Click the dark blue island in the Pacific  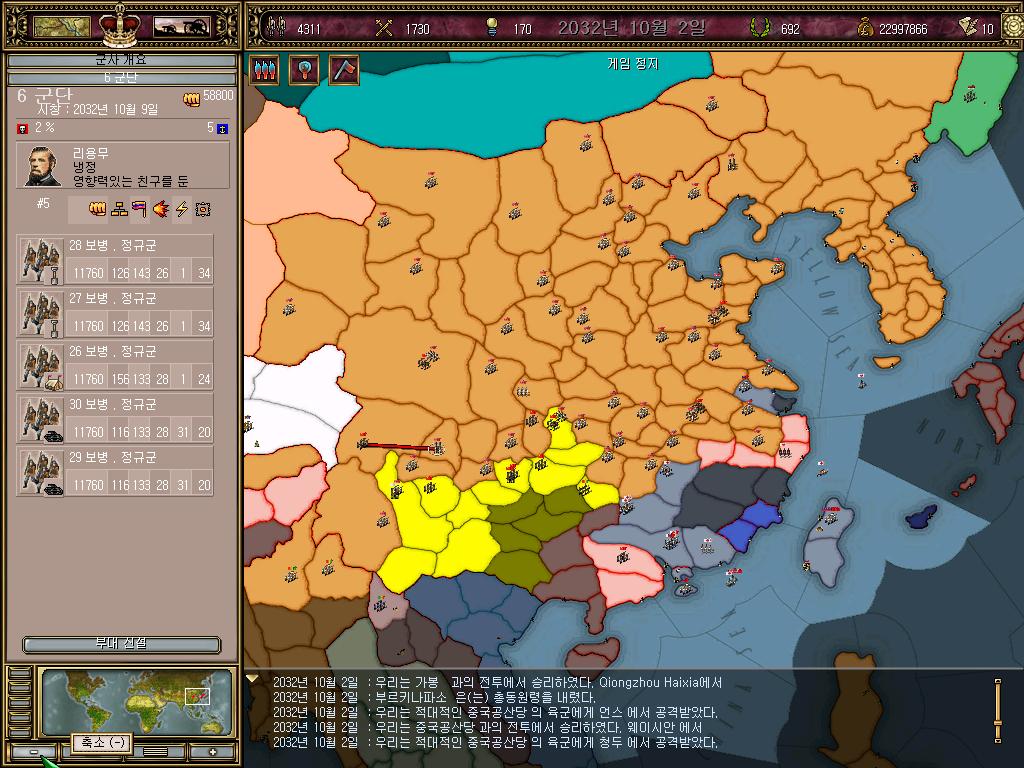pyautogui.click(x=921, y=515)
